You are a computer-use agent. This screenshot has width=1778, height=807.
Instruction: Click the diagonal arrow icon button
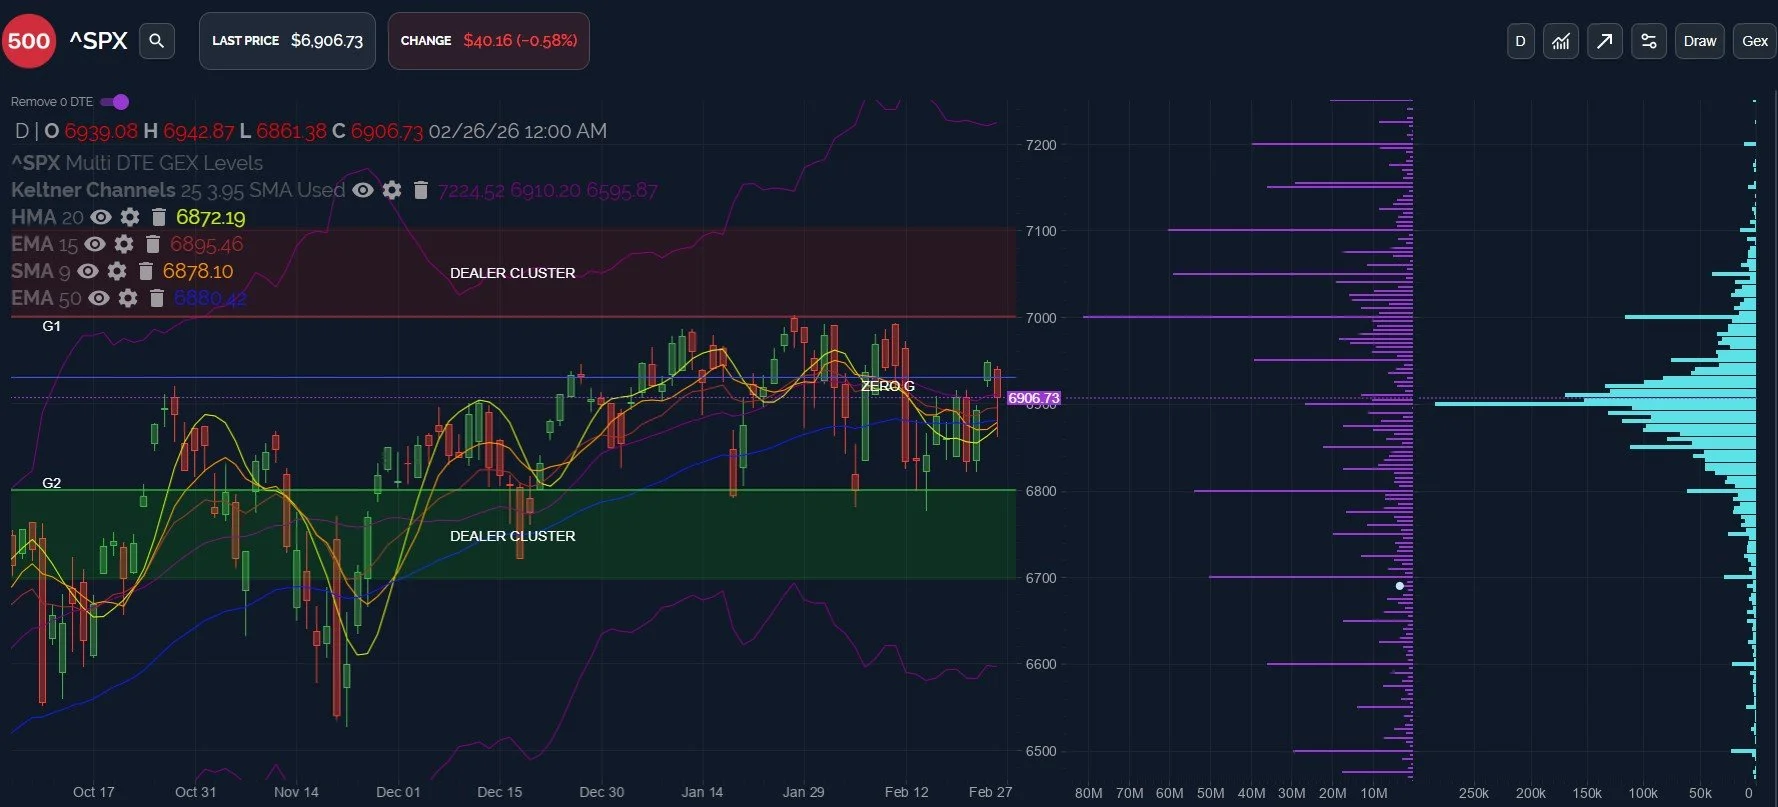pyautogui.click(x=1605, y=41)
